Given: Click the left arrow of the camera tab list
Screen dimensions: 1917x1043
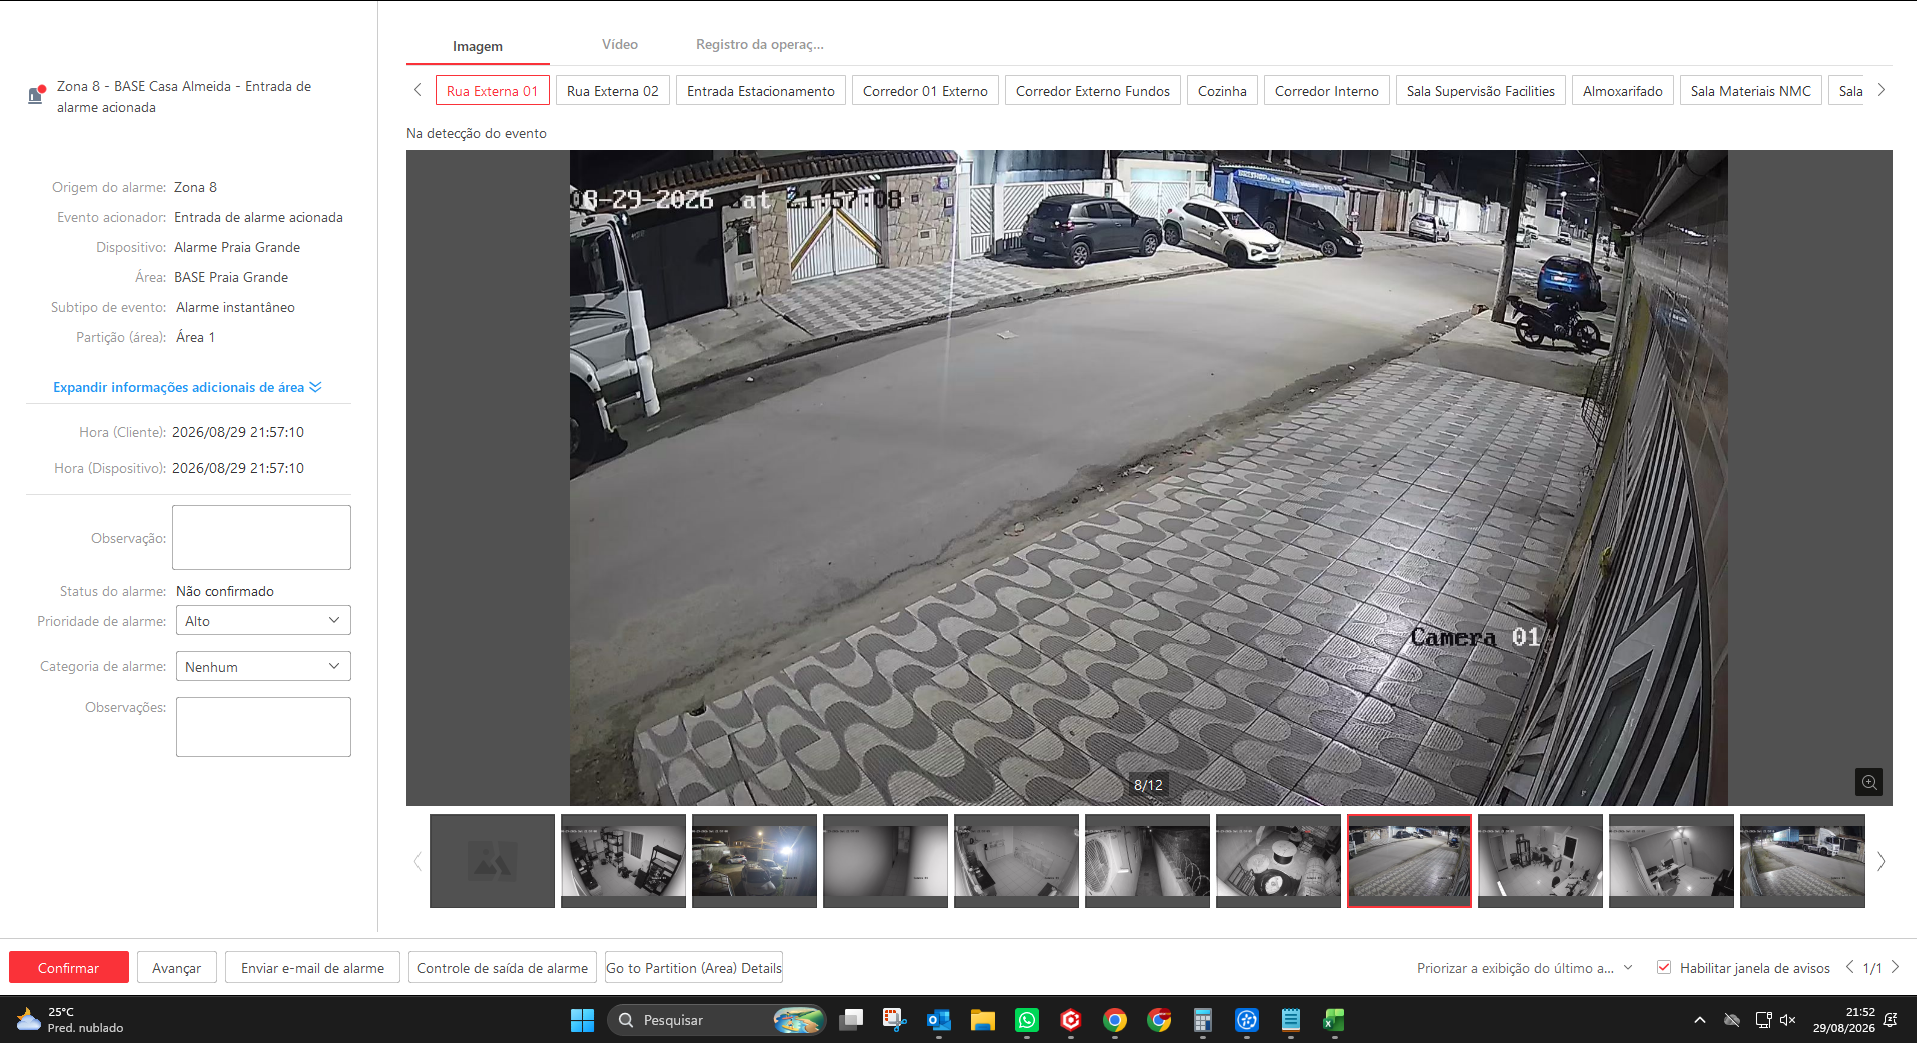Looking at the screenshot, I should [x=418, y=90].
